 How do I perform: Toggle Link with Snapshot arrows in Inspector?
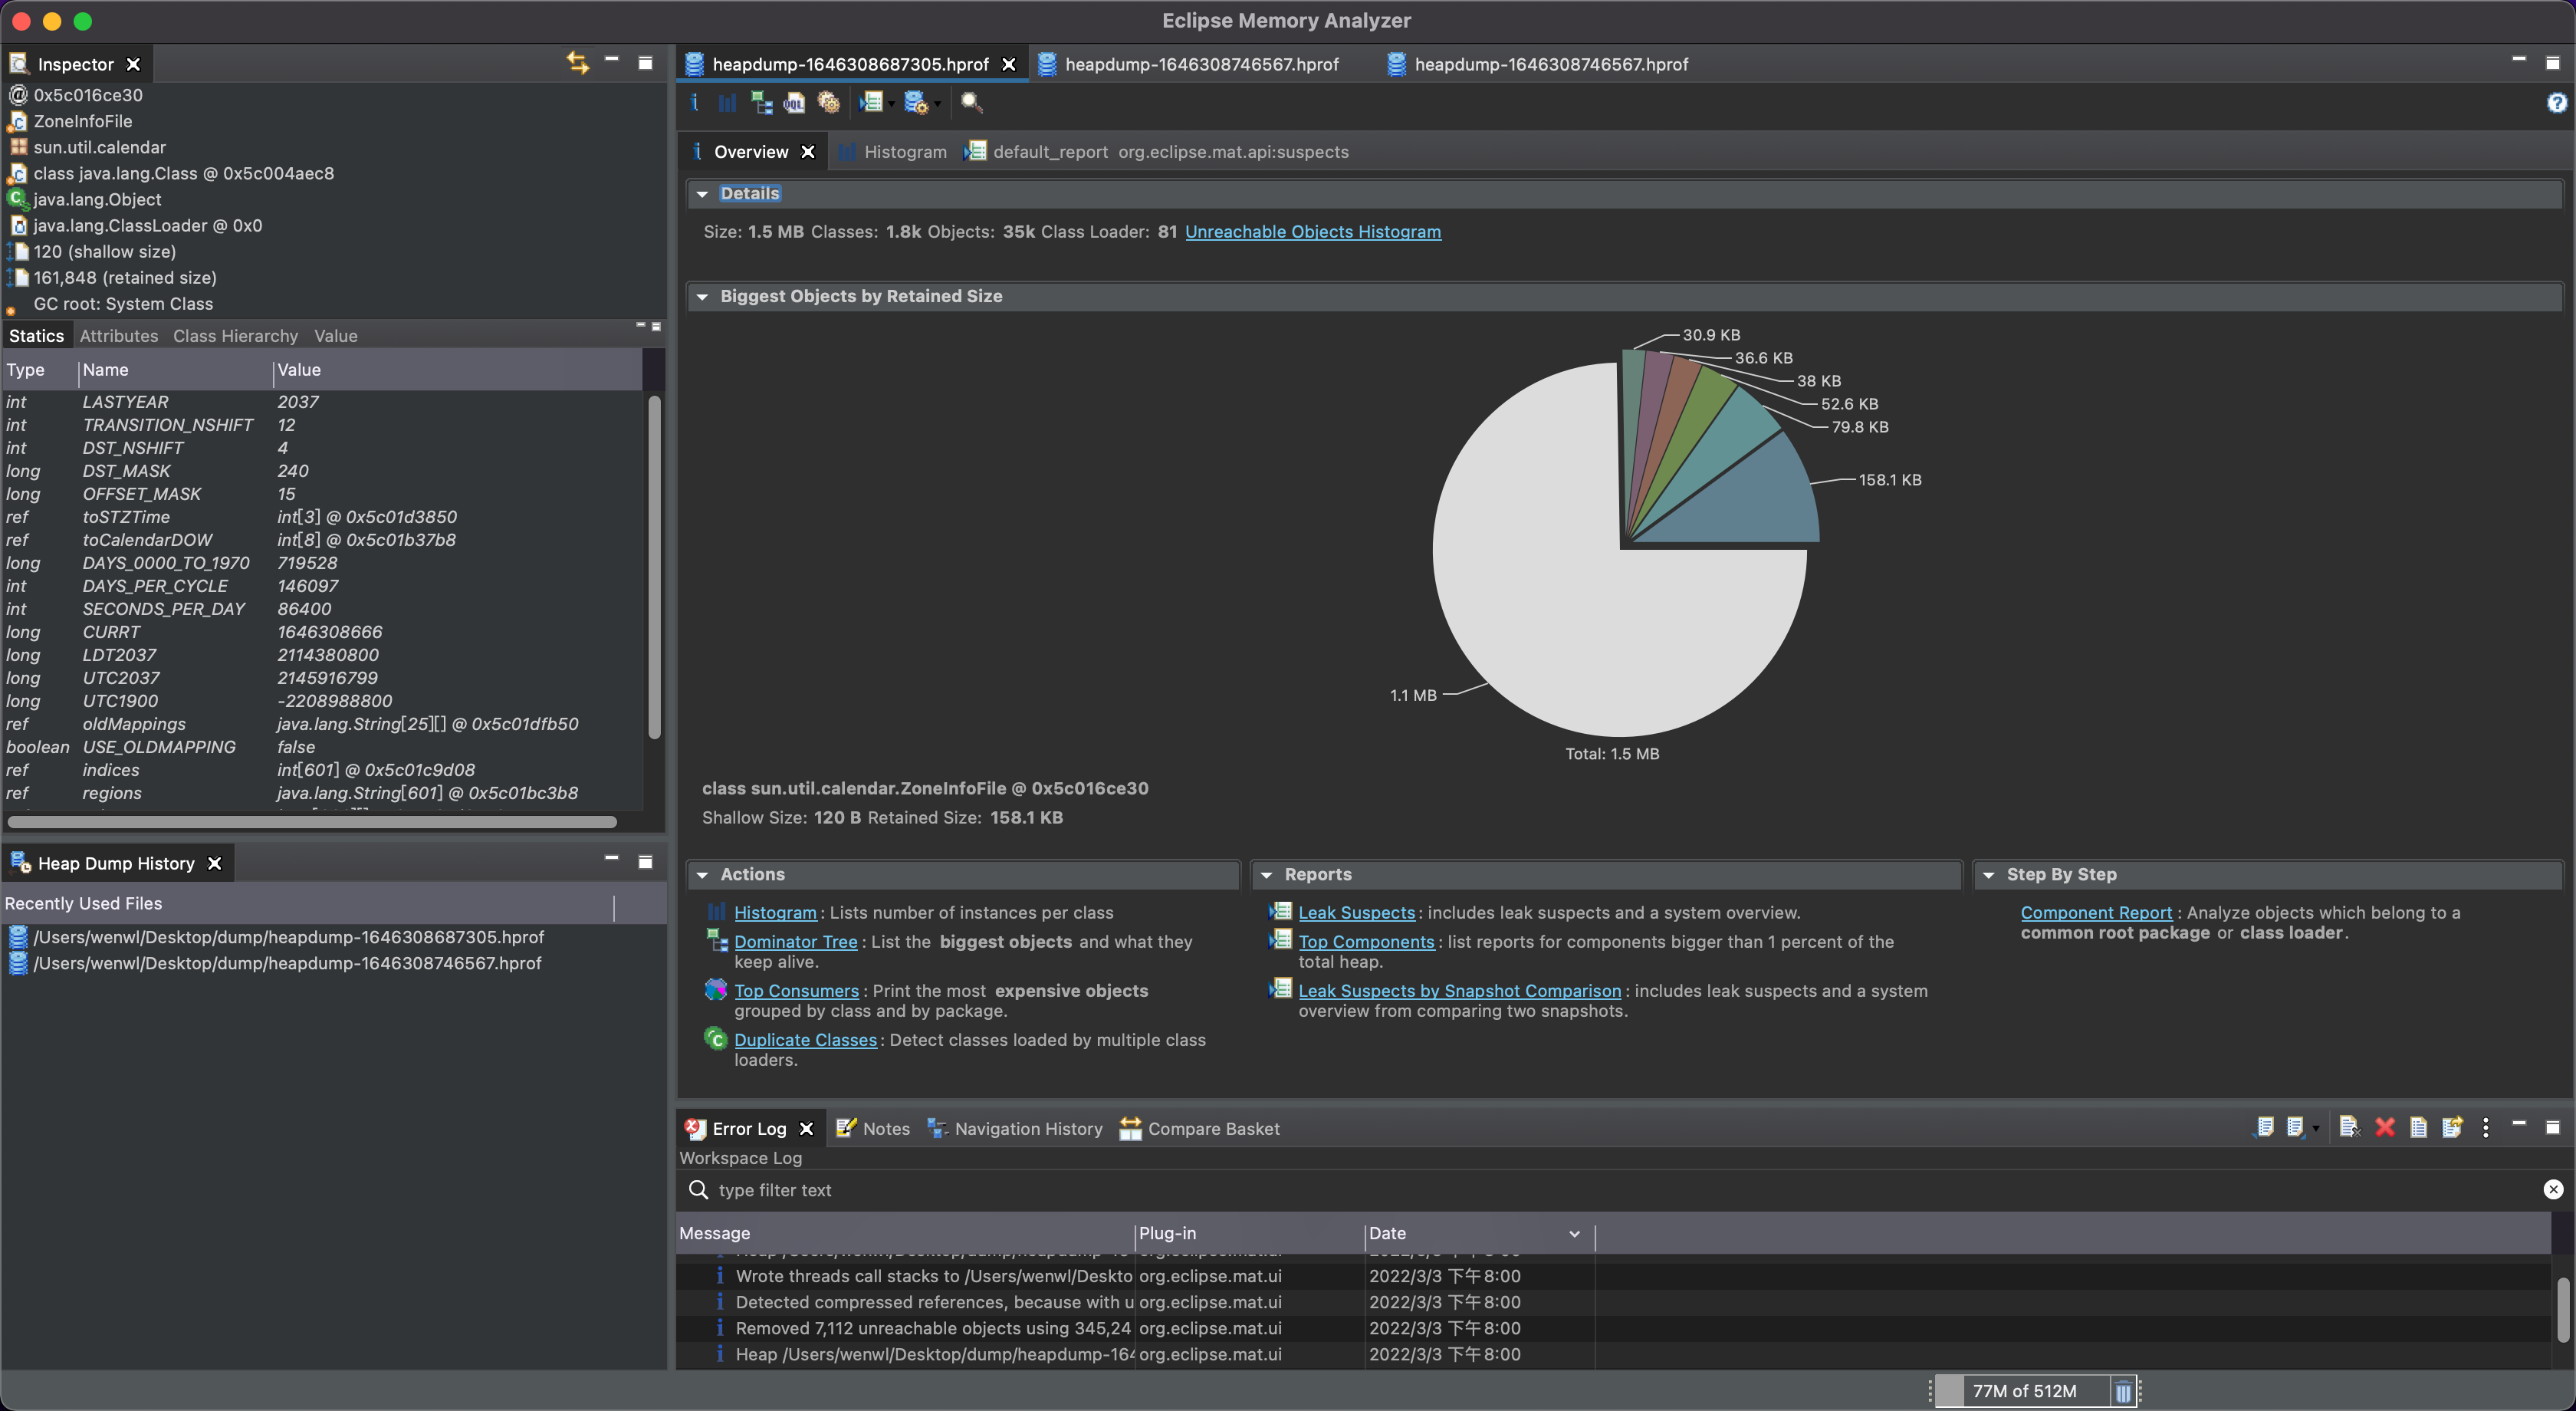click(x=577, y=62)
